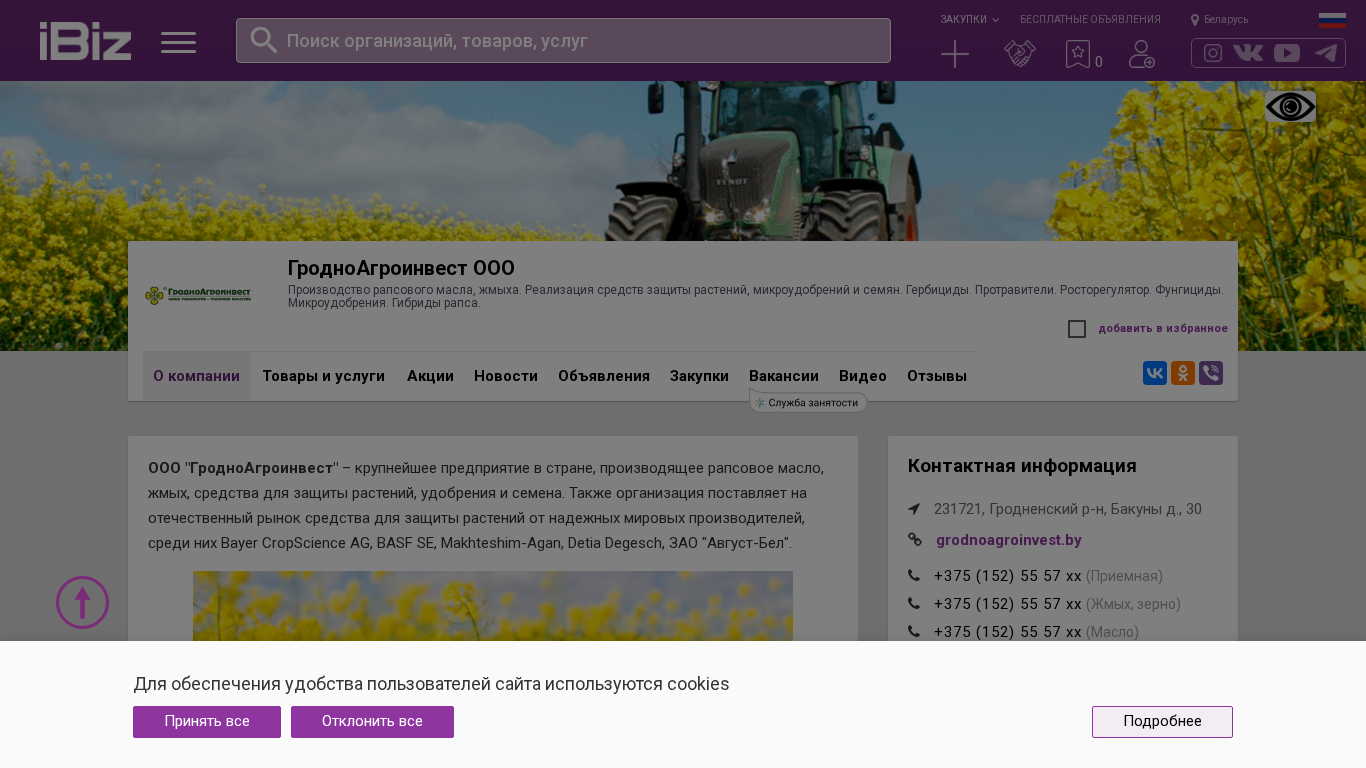Share via Odnoklassniki icon
Image resolution: width=1366 pixels, height=768 pixels.
point(1183,373)
